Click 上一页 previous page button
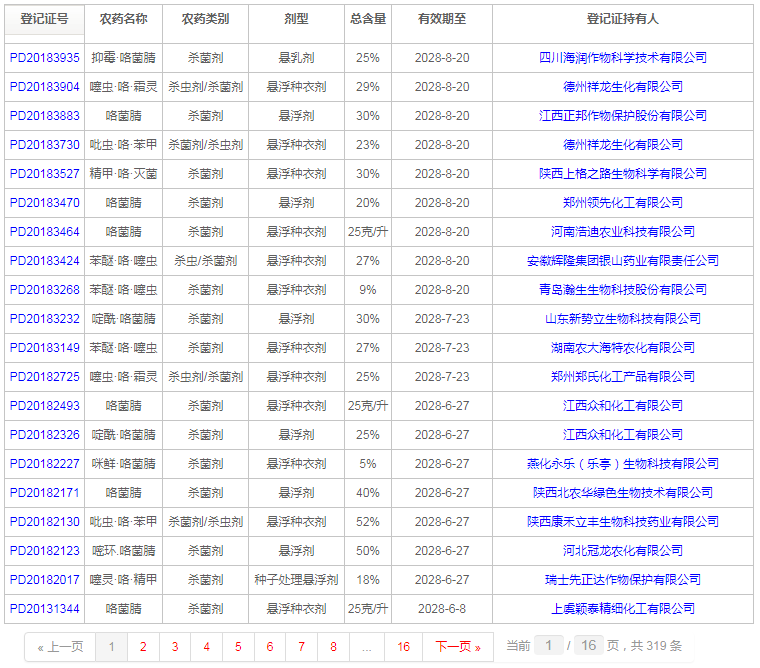This screenshot has height=668, width=760. (61, 647)
